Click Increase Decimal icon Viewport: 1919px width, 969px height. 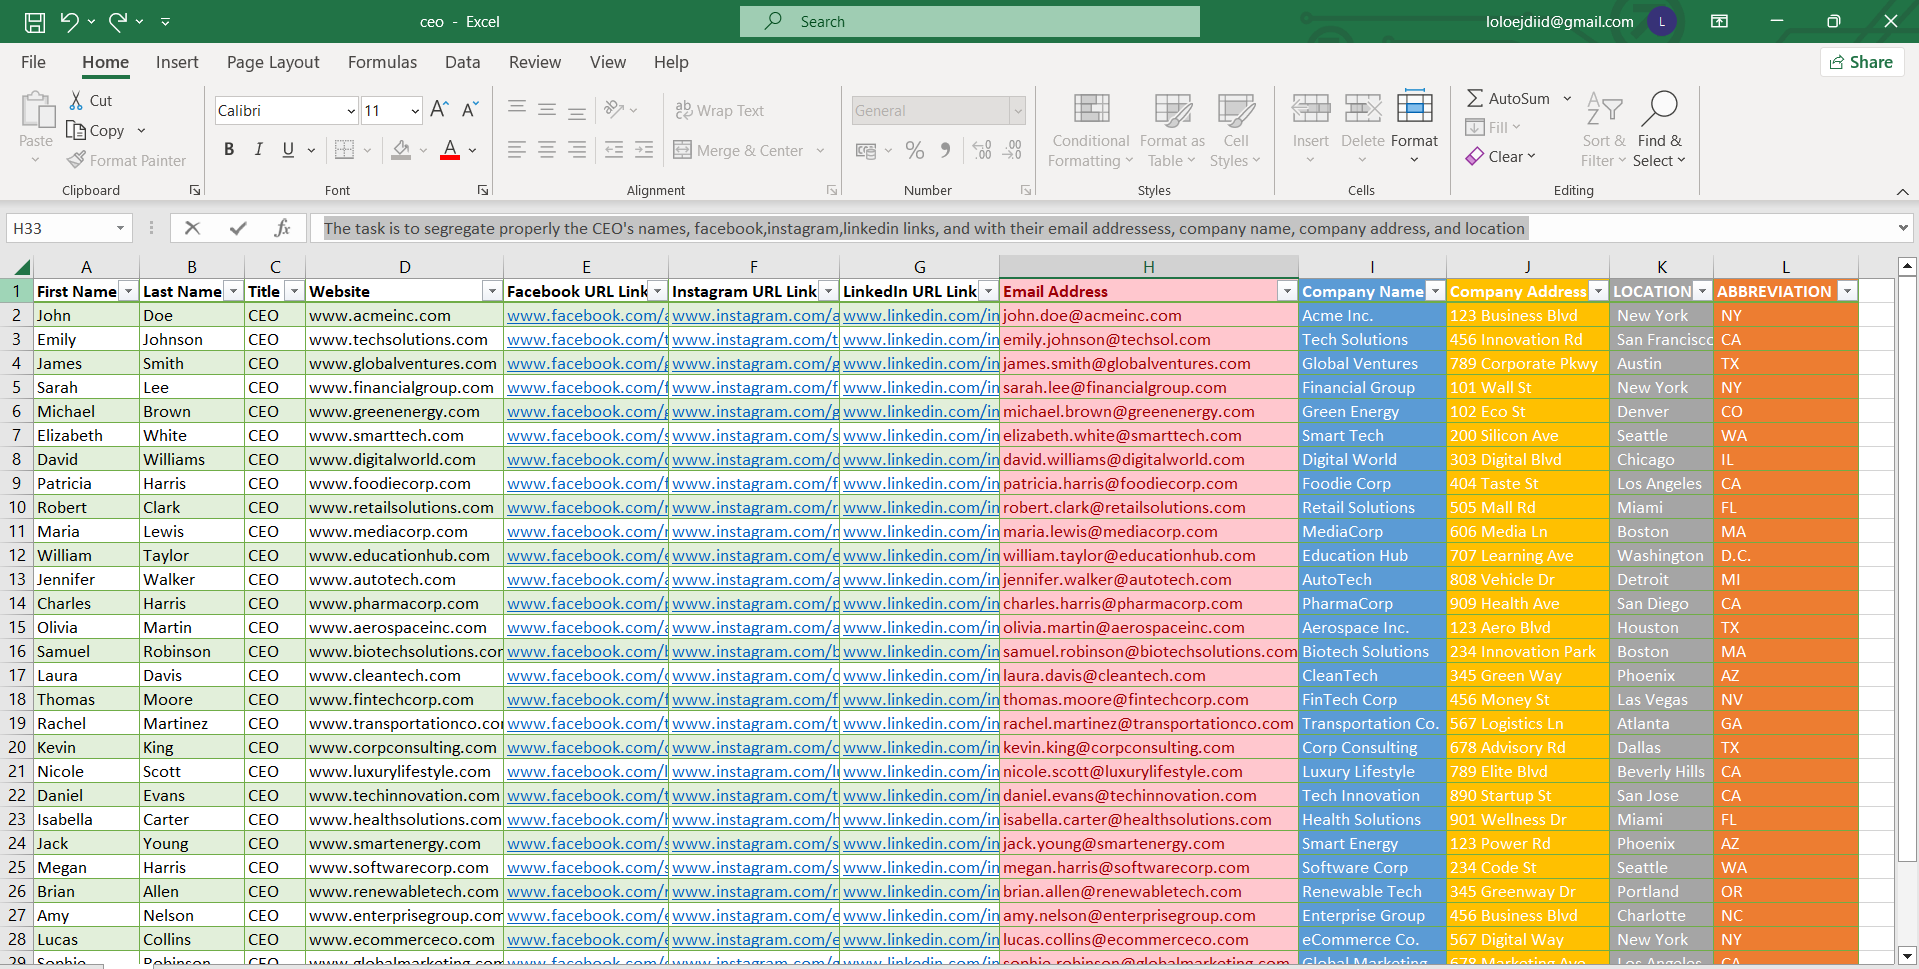(x=982, y=151)
